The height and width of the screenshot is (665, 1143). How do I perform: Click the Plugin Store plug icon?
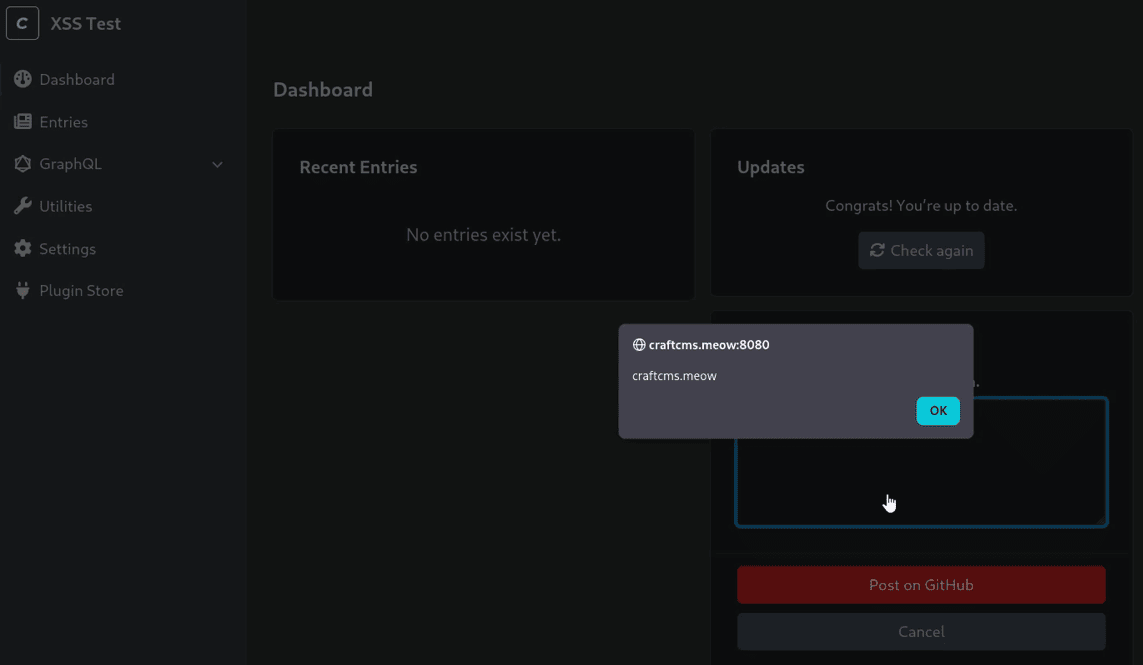tap(23, 290)
